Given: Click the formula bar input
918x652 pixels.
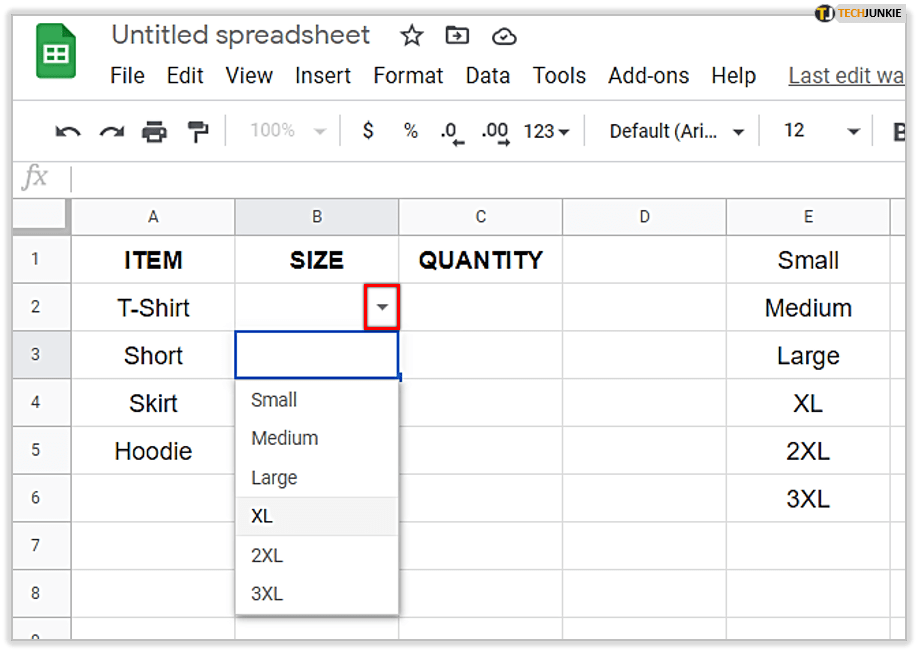Looking at the screenshot, I should coord(480,178).
